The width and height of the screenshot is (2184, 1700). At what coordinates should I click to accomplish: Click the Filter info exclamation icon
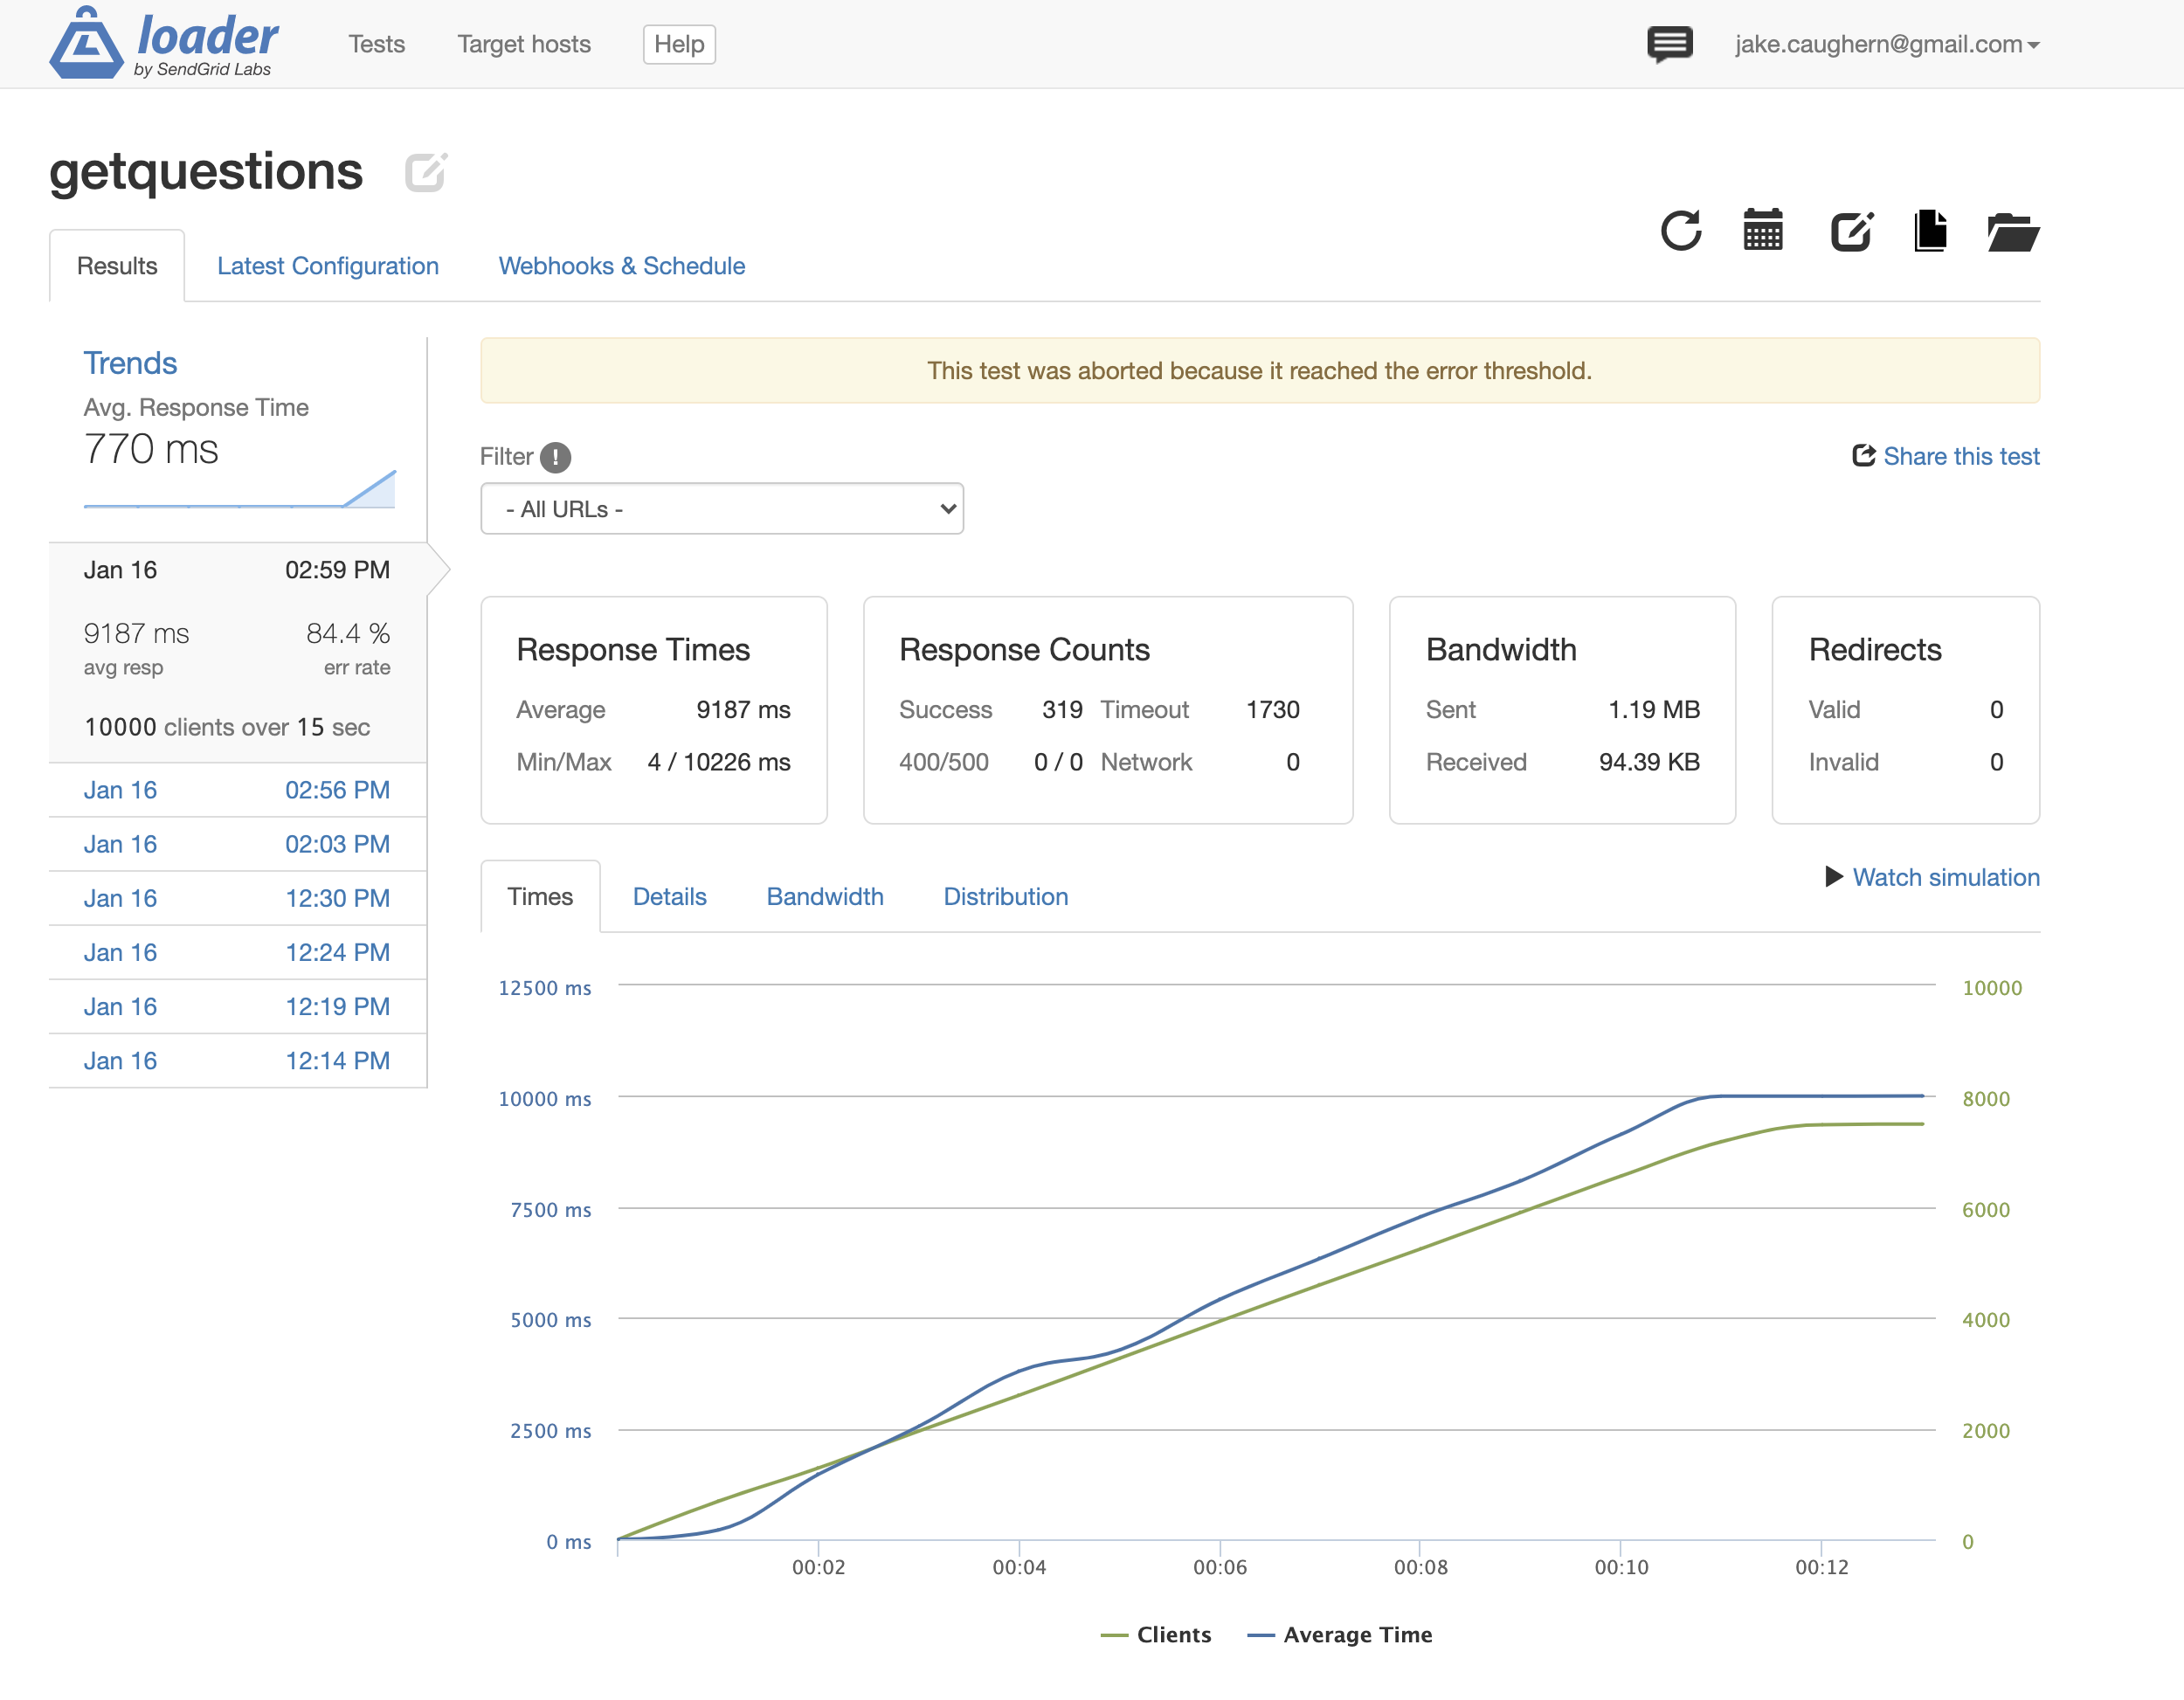555,458
